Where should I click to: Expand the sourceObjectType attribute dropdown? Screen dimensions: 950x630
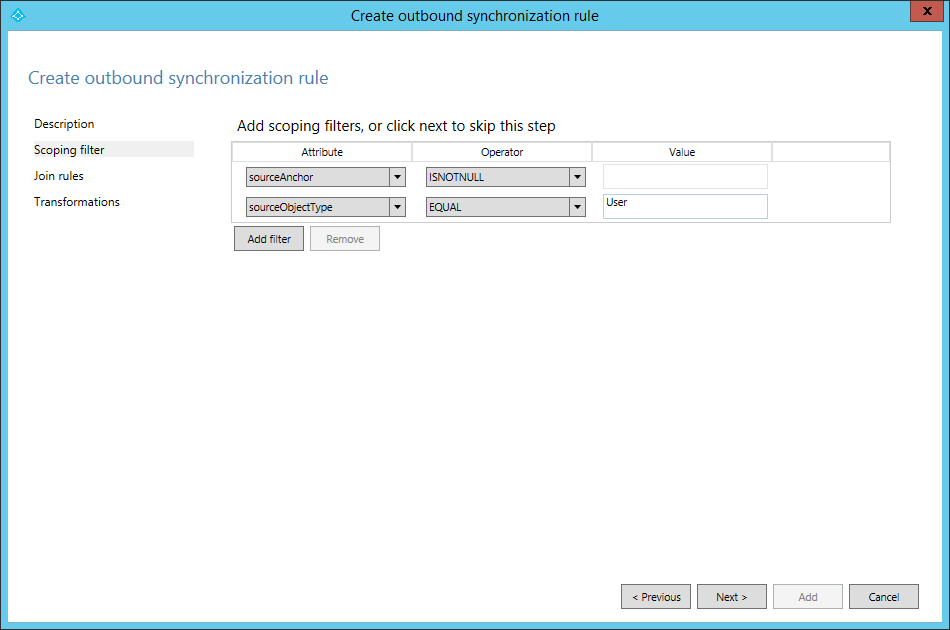397,207
